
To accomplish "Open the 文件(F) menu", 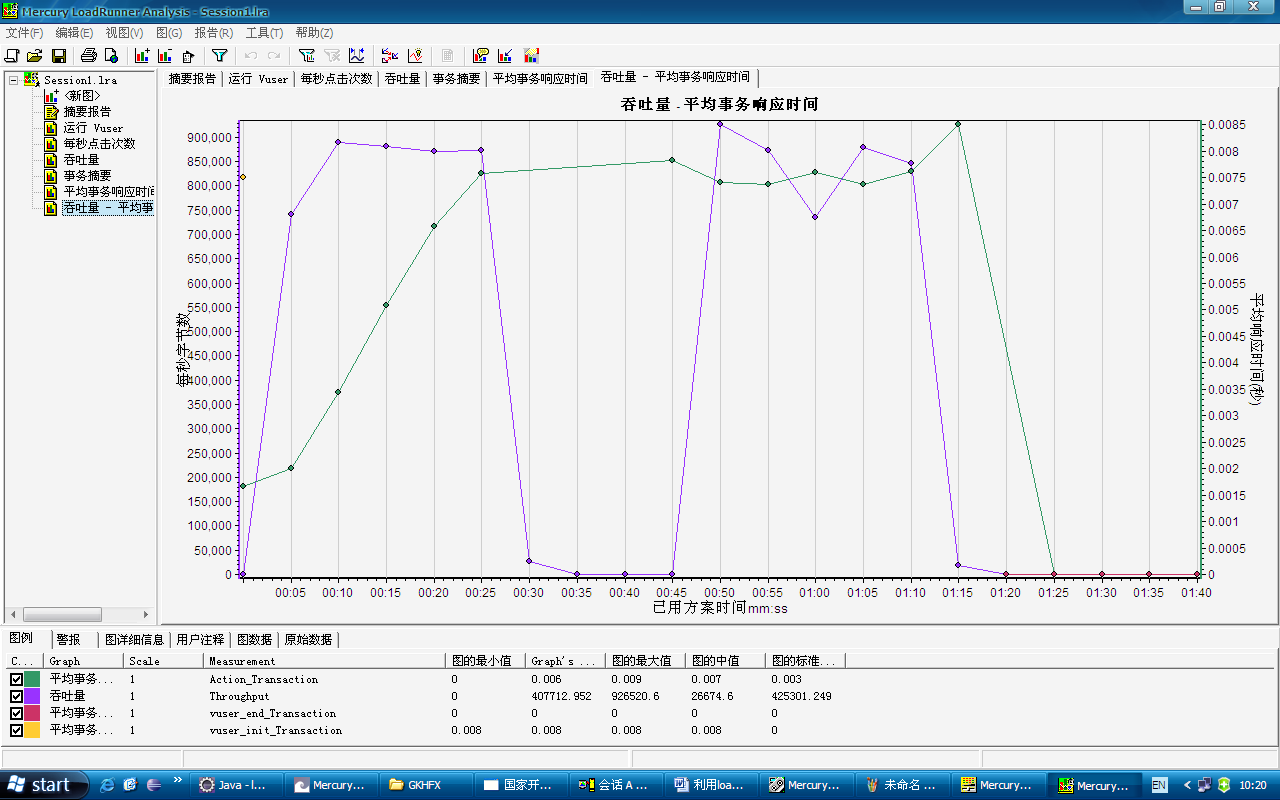I will pos(24,33).
